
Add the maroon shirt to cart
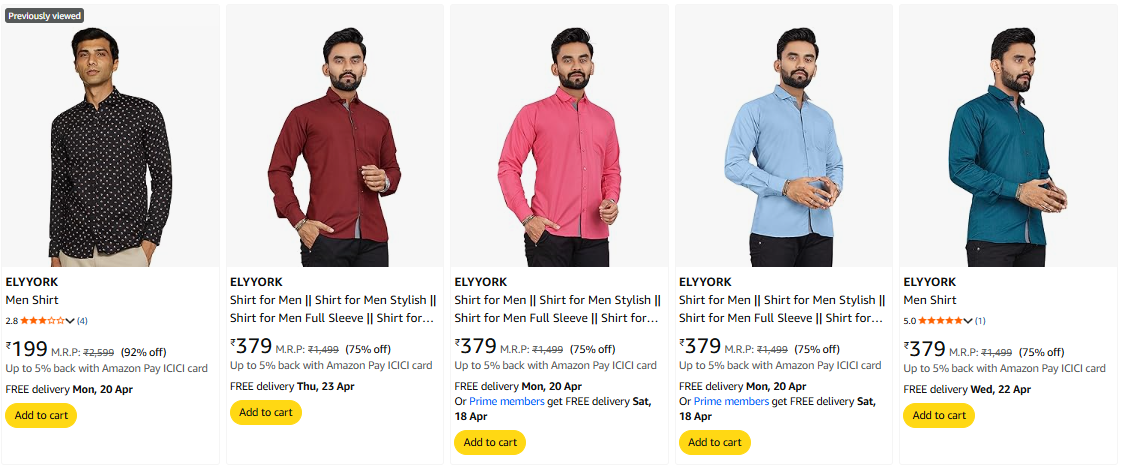[x=265, y=412]
